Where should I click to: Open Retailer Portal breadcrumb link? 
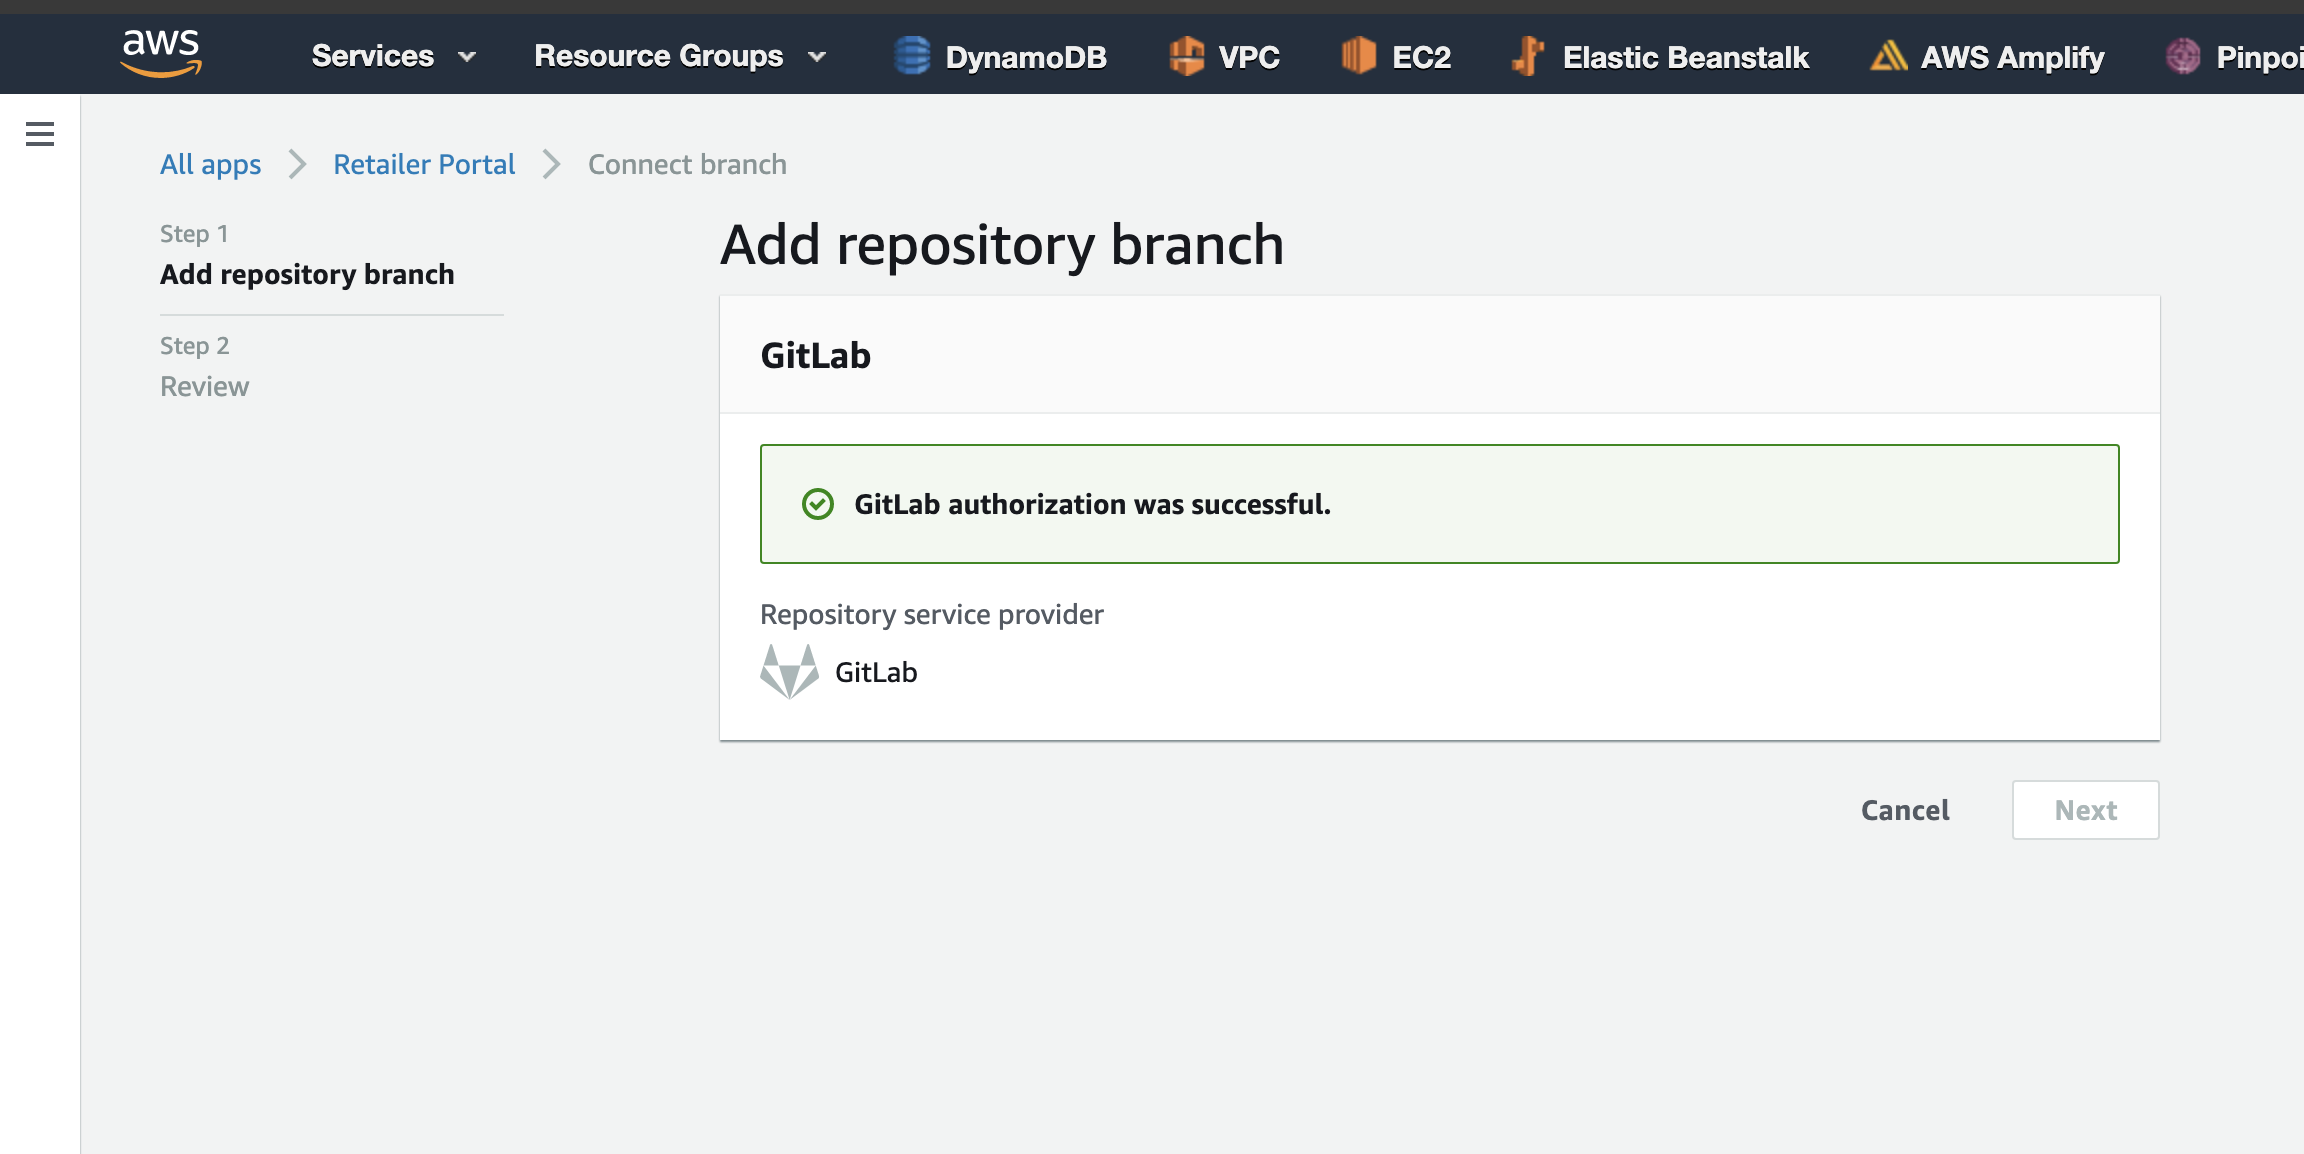[x=424, y=164]
